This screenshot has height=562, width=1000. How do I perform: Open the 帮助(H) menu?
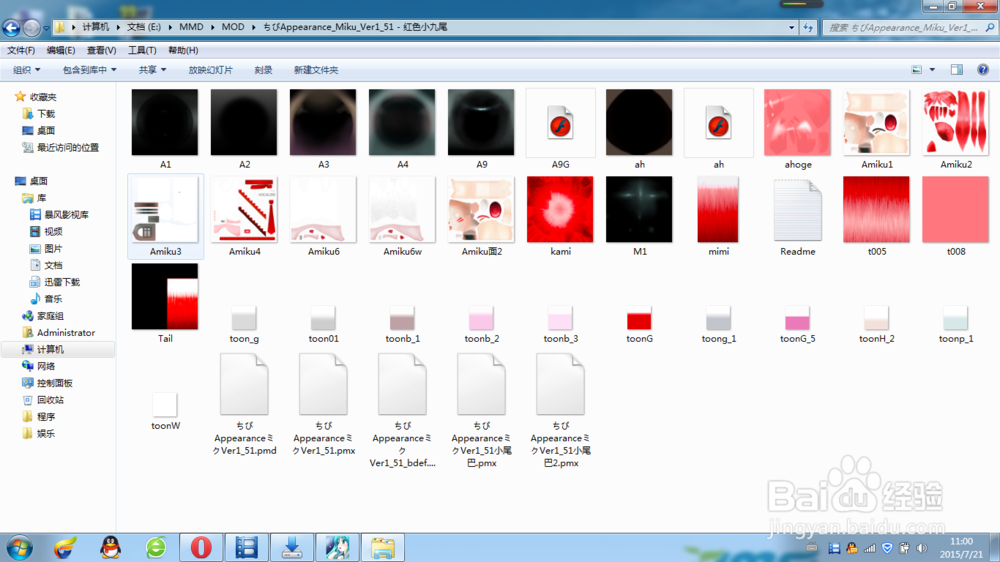tap(183, 50)
